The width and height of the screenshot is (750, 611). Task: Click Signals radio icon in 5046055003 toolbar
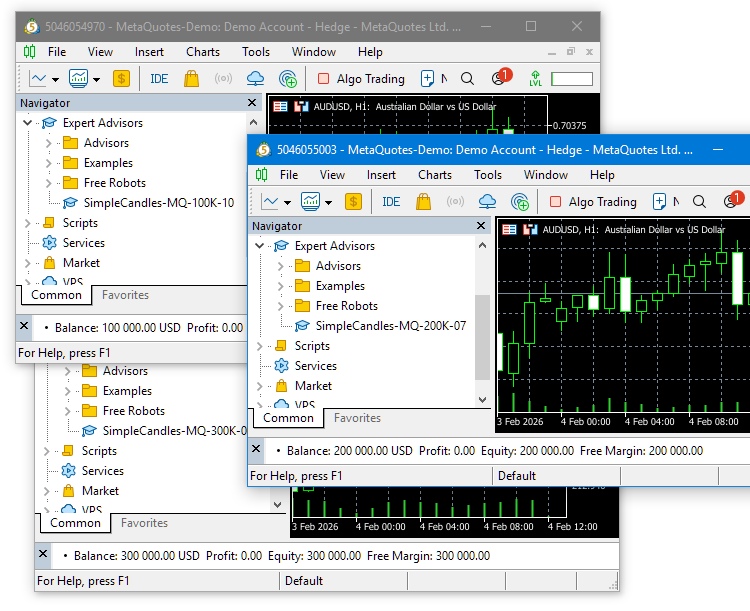point(455,201)
